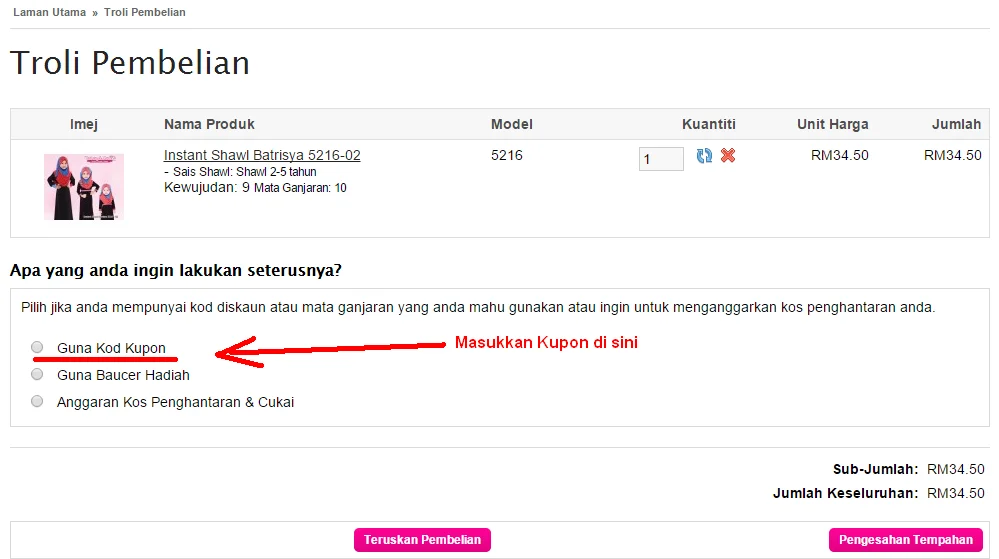The image size is (999, 559).
Task: Remove item with the red X icon
Action: point(728,155)
